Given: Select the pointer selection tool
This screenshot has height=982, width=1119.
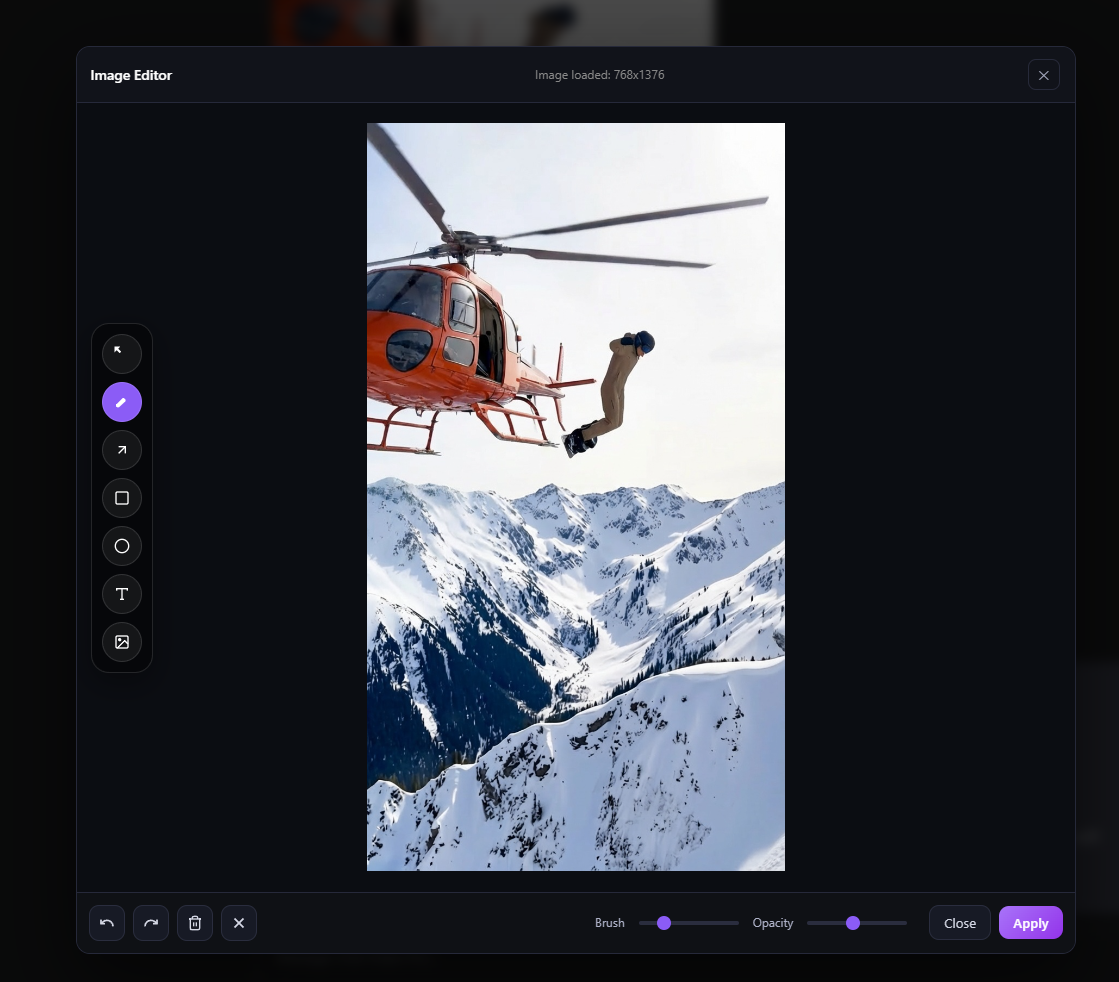Looking at the screenshot, I should coord(122,354).
